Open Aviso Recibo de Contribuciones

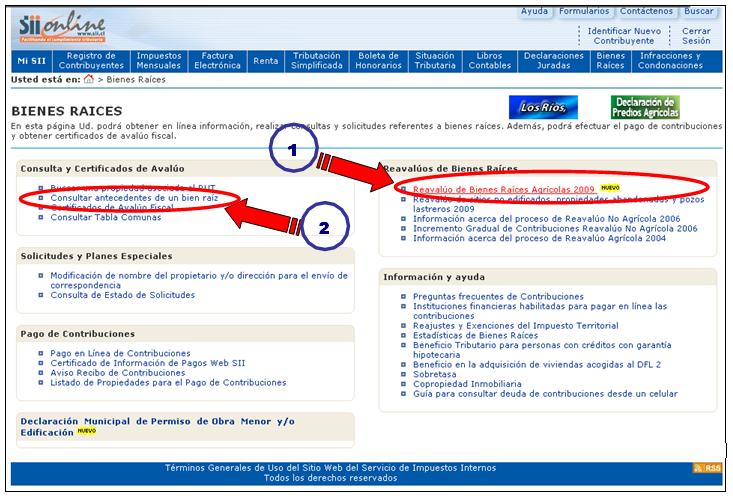tap(118, 373)
